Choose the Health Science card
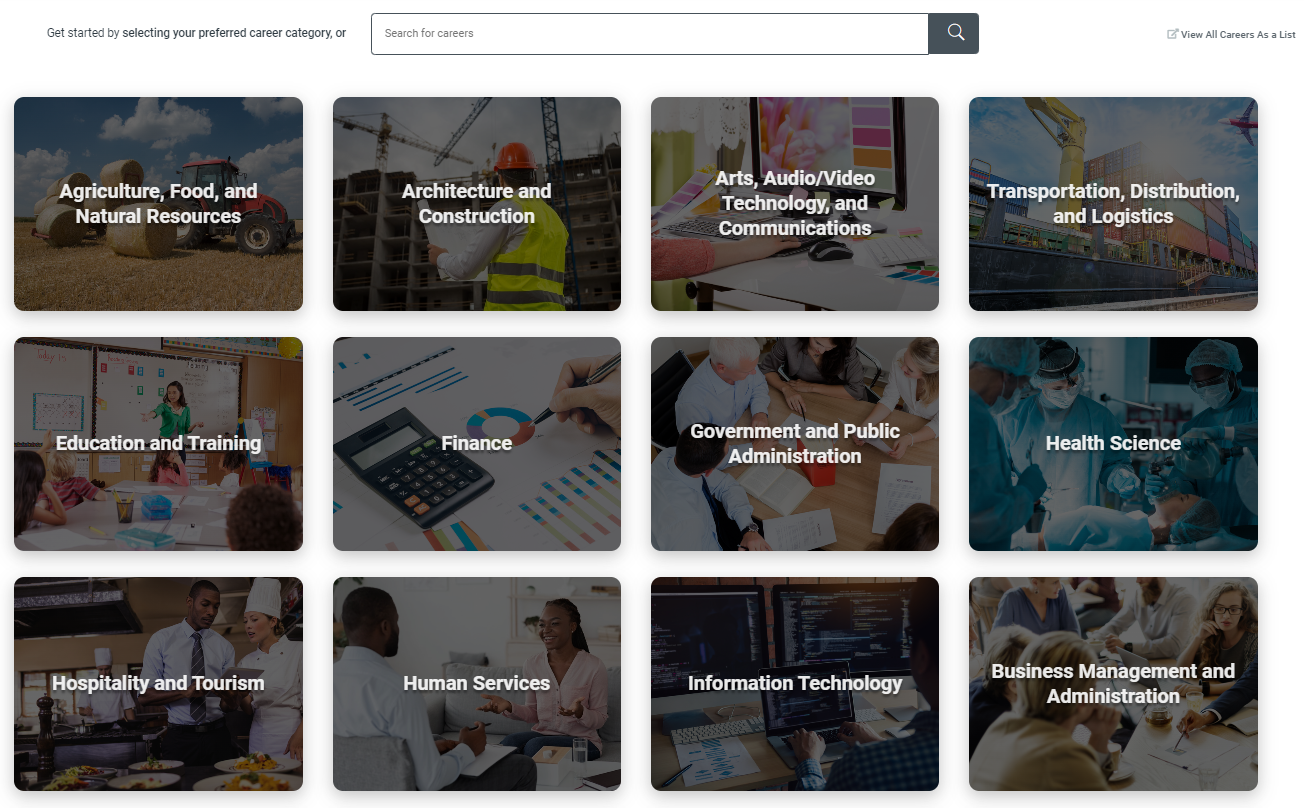The width and height of the screenshot is (1304, 808). click(1113, 444)
